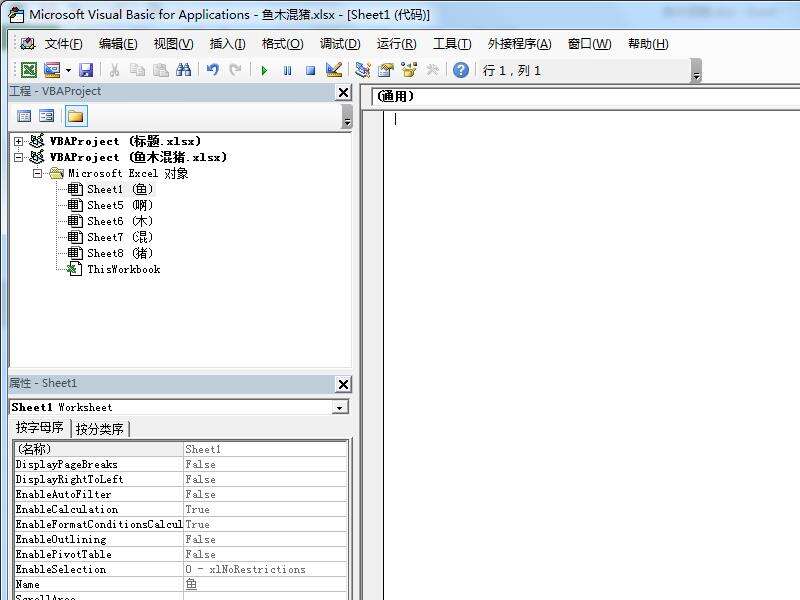Viewport: 800px width, 600px height.
Task: Open the 调试 Debug menu
Action: coord(339,43)
